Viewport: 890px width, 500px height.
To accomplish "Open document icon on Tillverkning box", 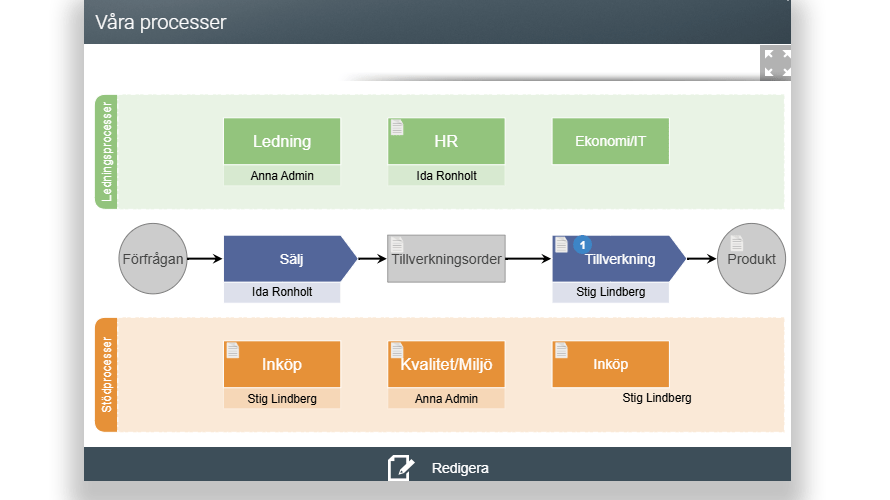I will click(561, 245).
